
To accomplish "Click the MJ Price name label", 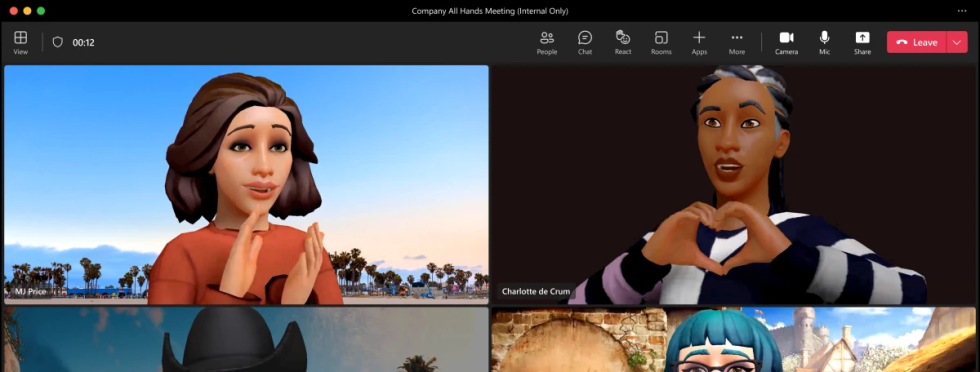I will (x=31, y=292).
